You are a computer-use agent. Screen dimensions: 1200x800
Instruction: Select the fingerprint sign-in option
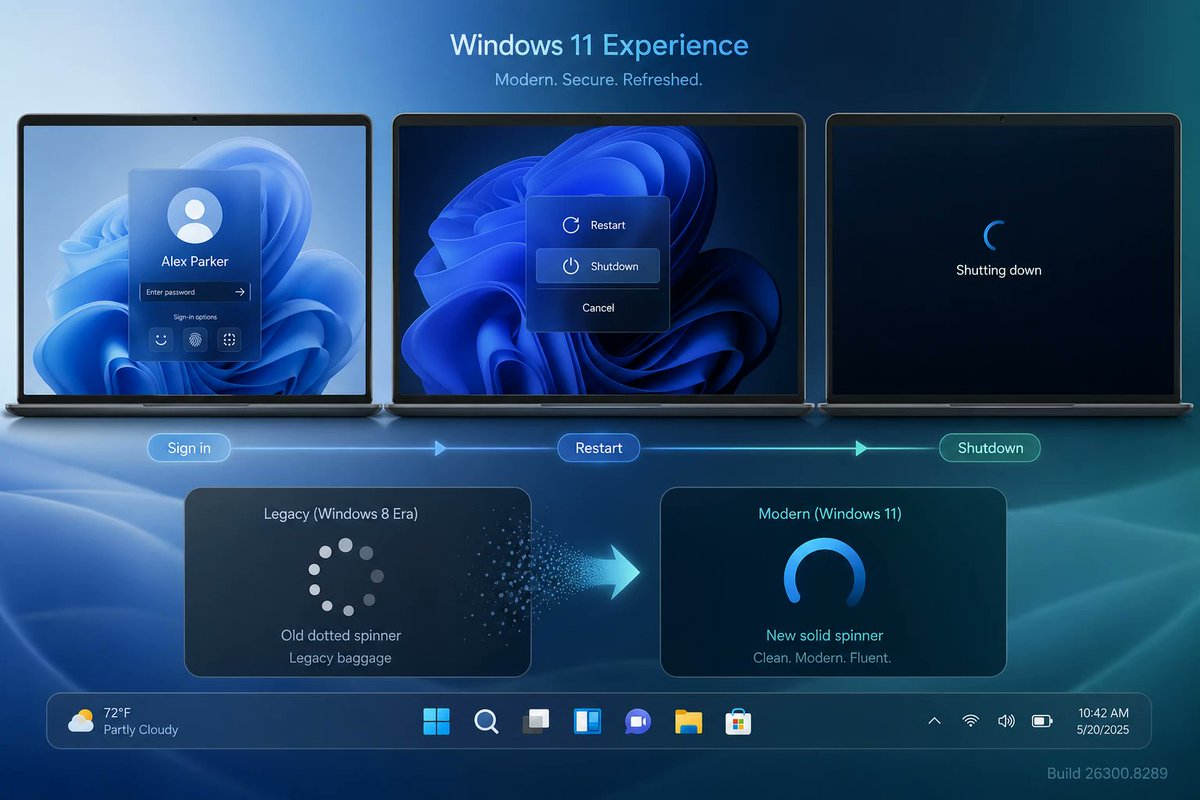[195, 340]
